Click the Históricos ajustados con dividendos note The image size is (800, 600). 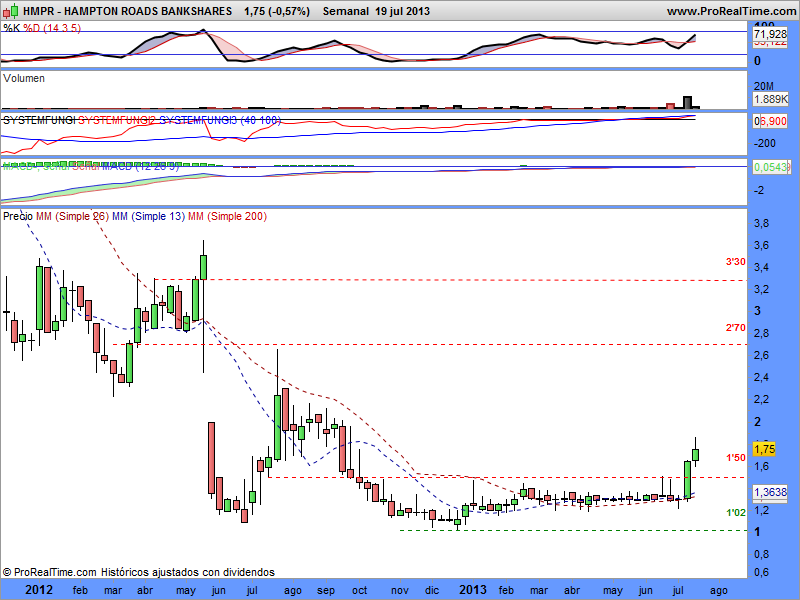pos(188,572)
